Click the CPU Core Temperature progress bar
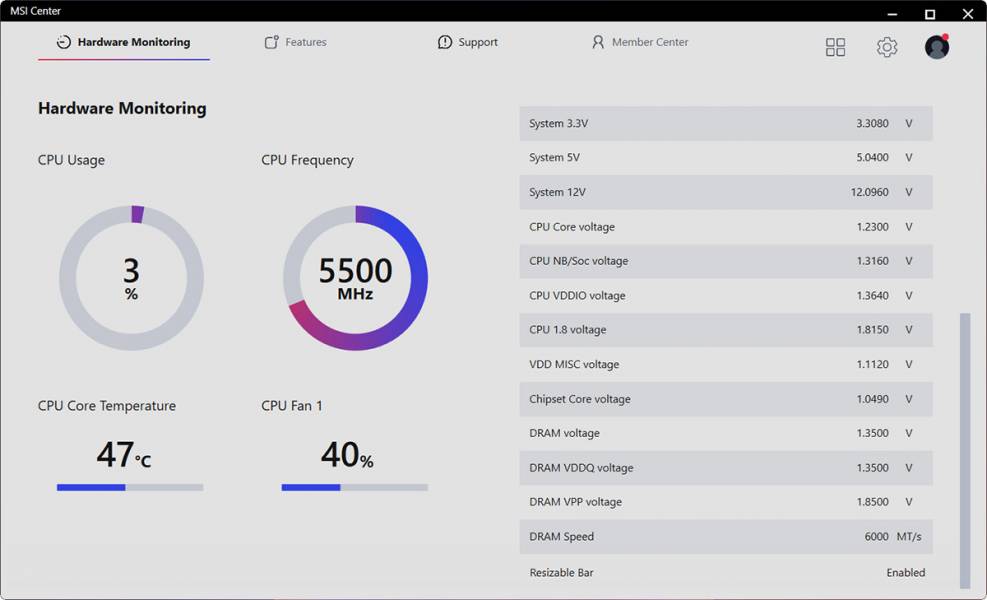Viewport: 987px width, 600px height. 130,487
